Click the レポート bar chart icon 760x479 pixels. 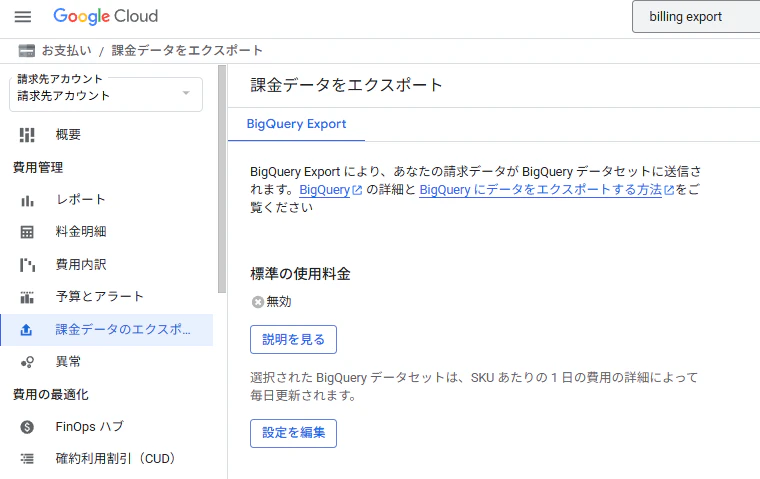tap(27, 200)
